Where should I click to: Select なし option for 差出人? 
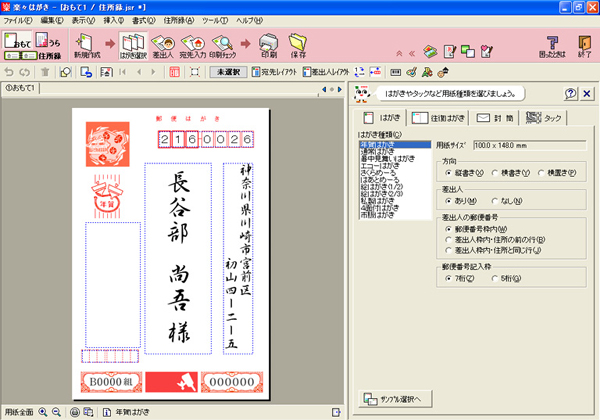(x=496, y=200)
